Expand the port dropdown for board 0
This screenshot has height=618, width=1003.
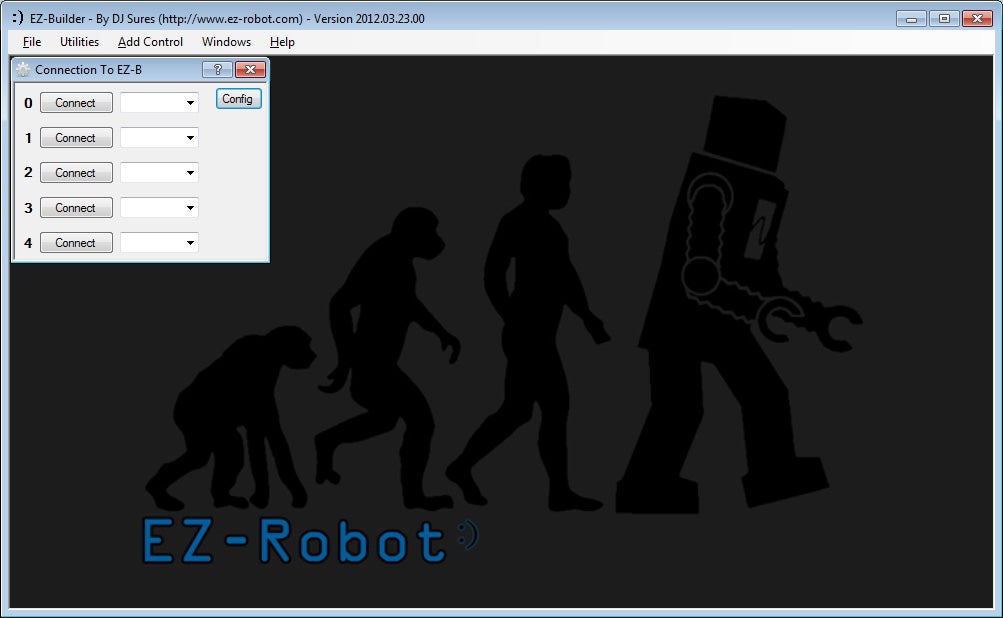pyautogui.click(x=190, y=103)
